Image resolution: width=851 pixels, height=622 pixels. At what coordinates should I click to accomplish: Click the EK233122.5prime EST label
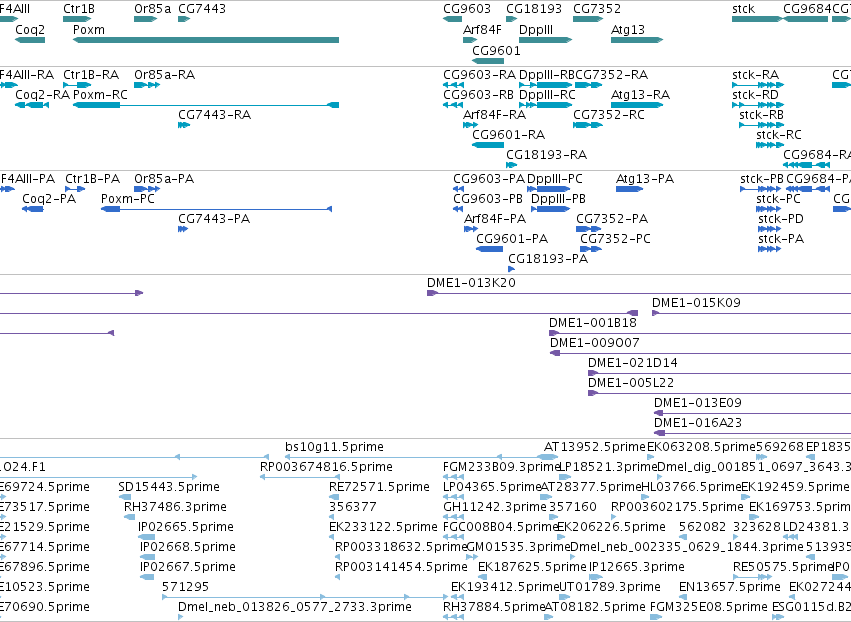click(x=383, y=528)
